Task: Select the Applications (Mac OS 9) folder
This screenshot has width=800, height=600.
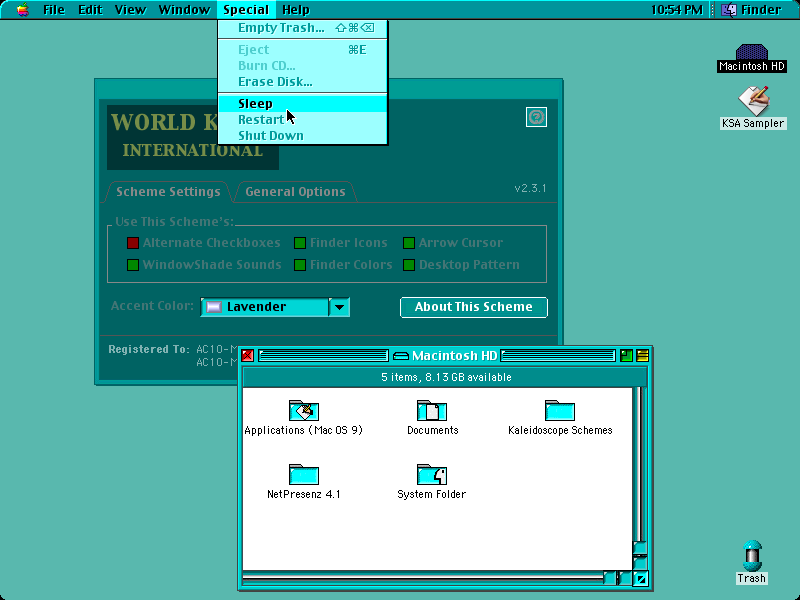Action: (304, 411)
